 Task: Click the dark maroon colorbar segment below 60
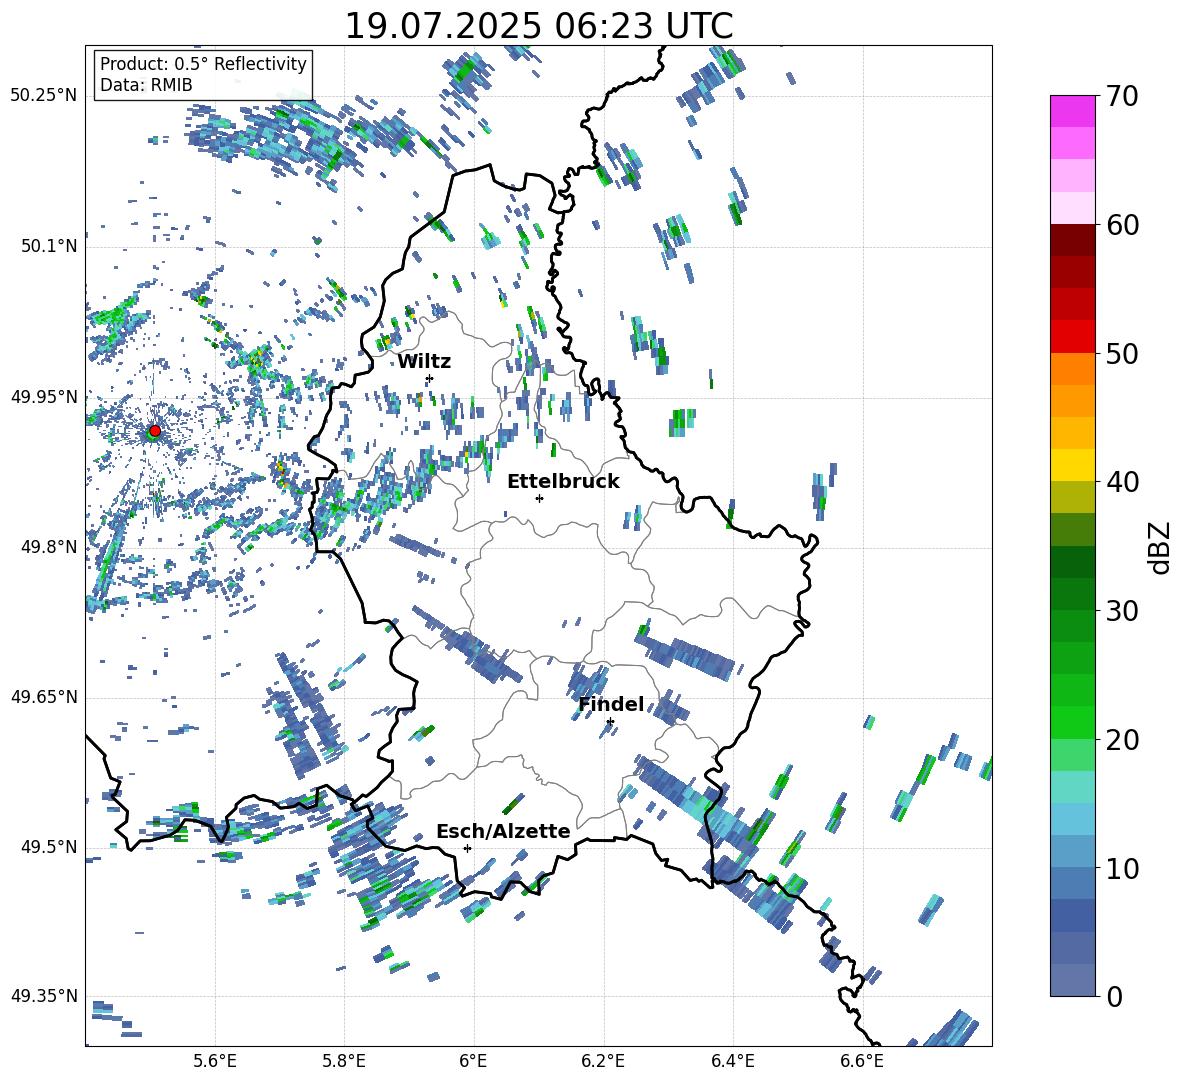point(1072,240)
